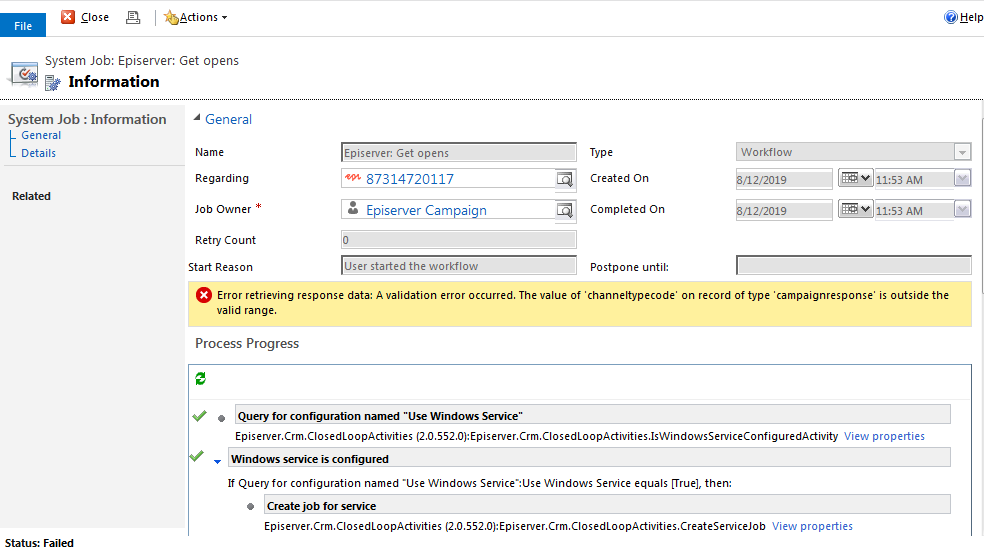Click the red error icon in warning bar
984x559 pixels.
(204, 295)
